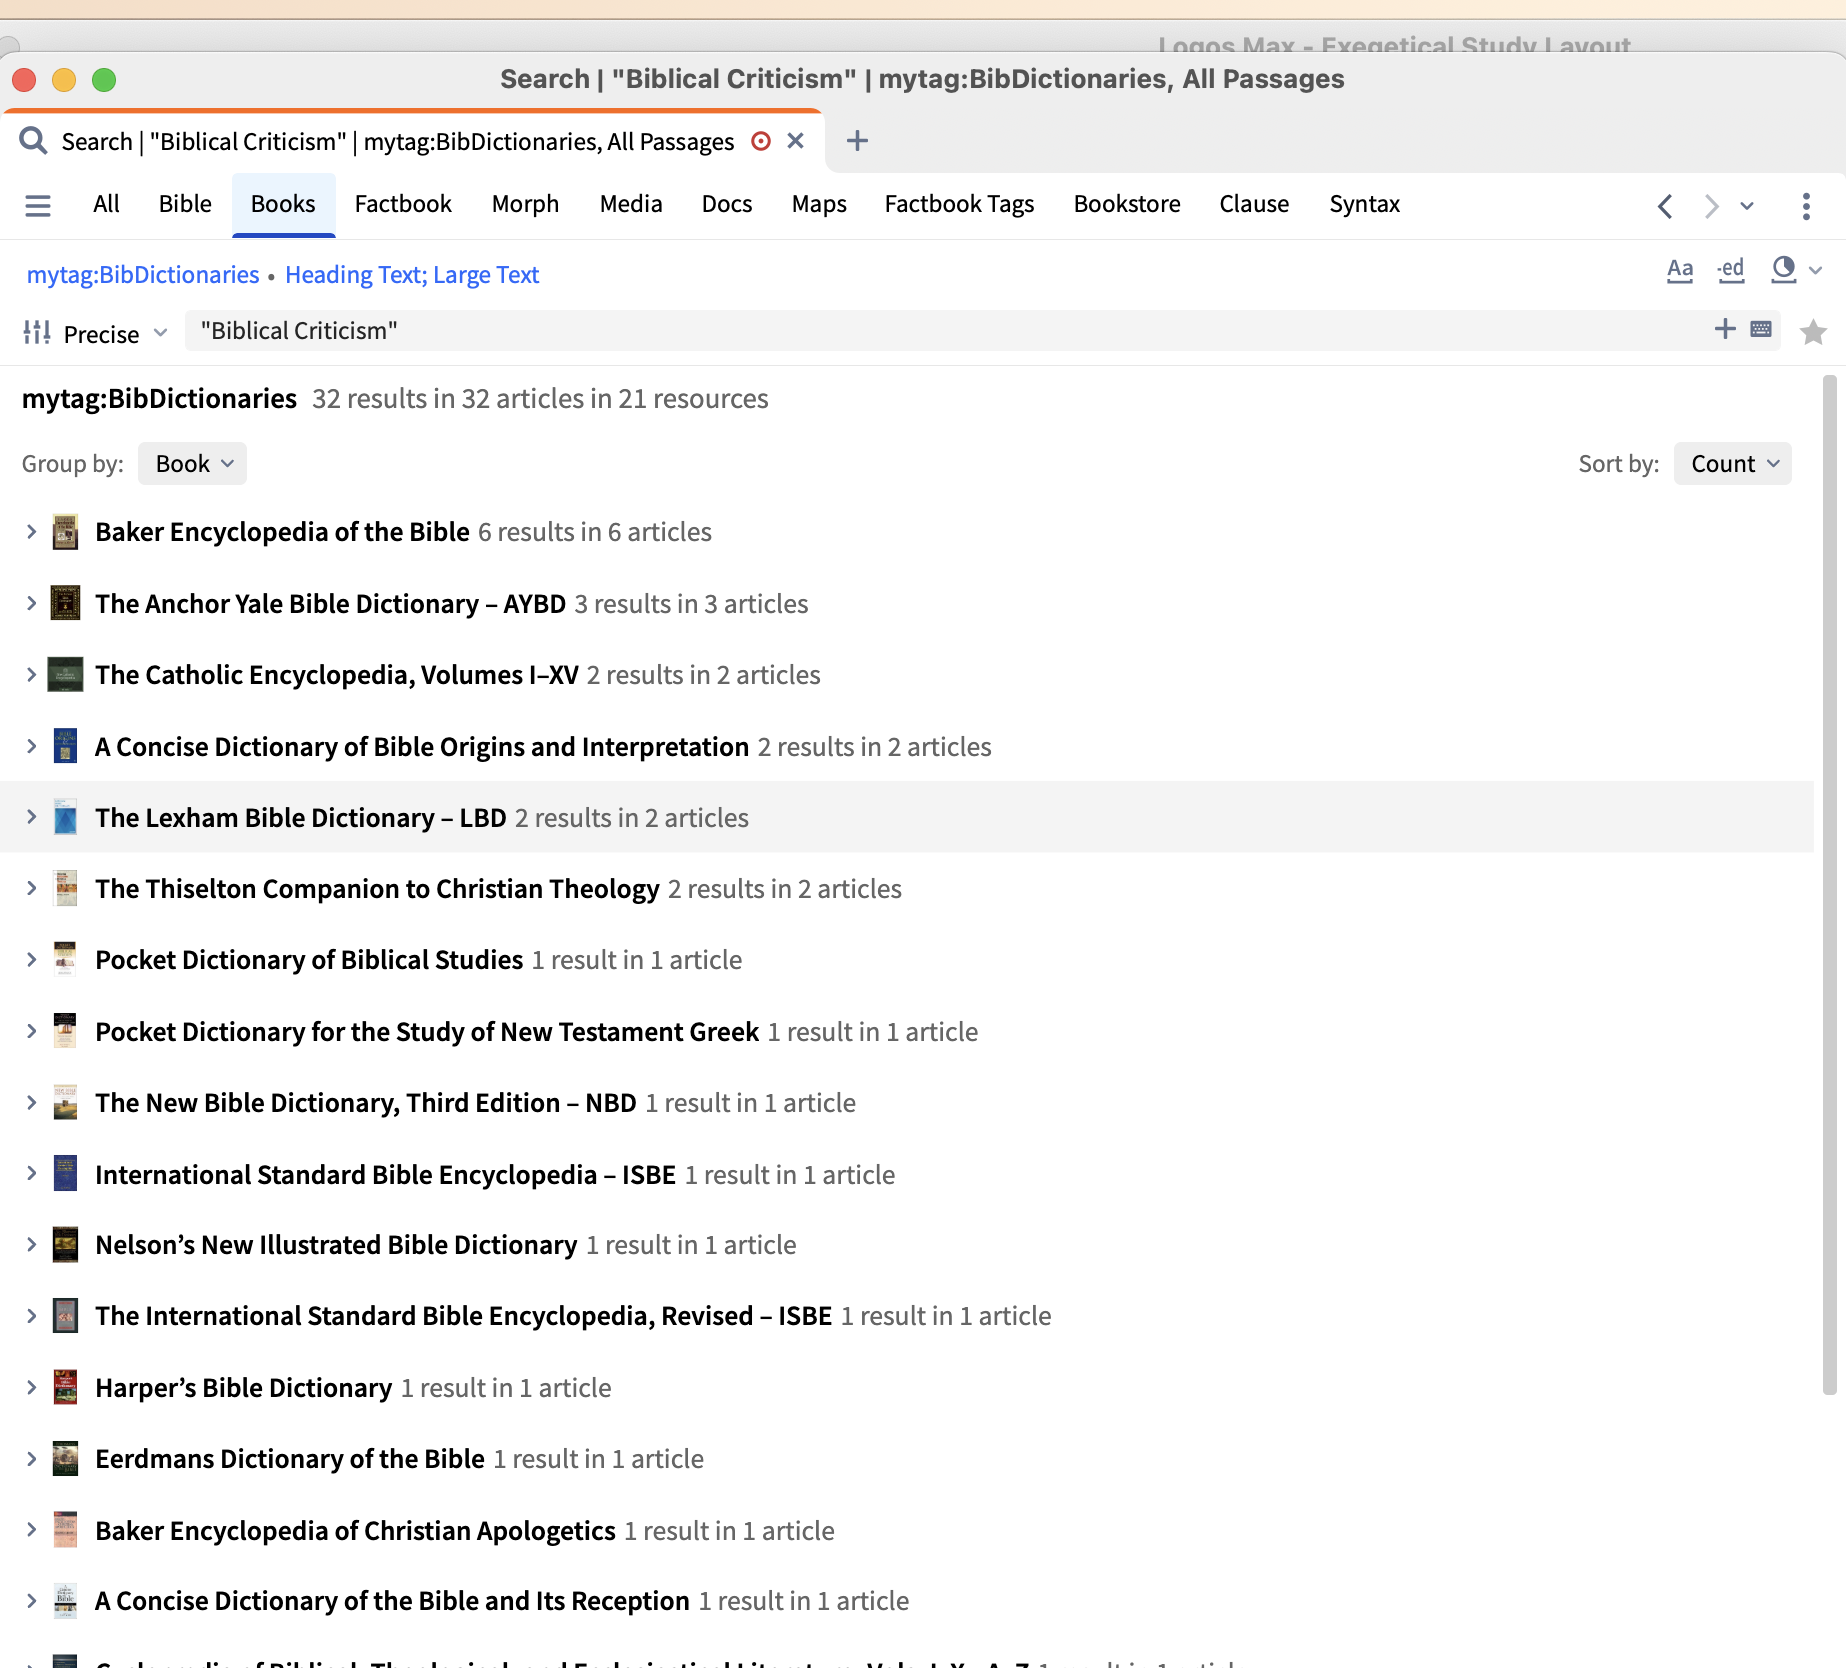The height and width of the screenshot is (1668, 1846).
Task: Click the Concise Dictionary of Bible Origins cover
Action: pyautogui.click(x=65, y=746)
